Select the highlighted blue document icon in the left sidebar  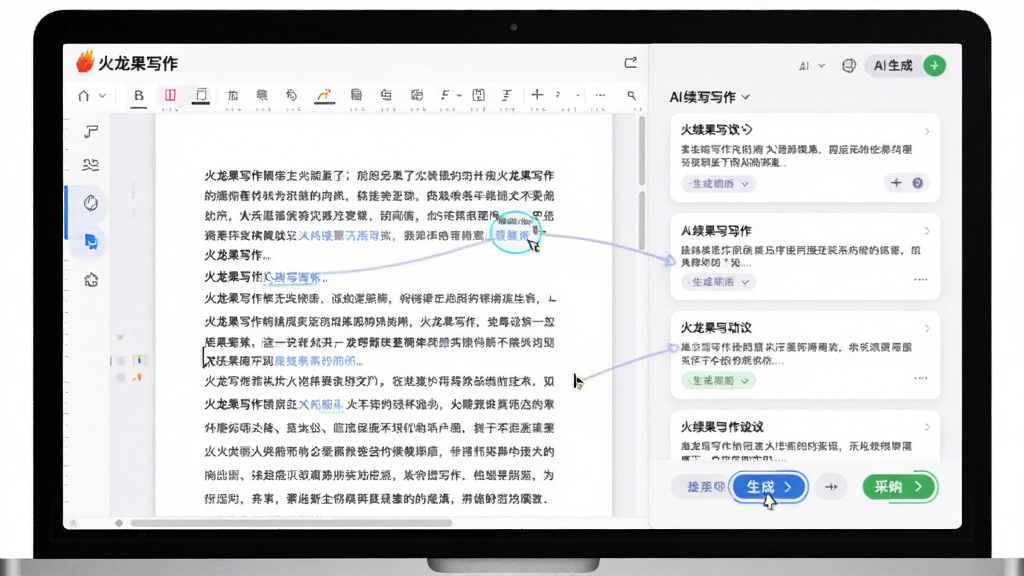[x=91, y=242]
